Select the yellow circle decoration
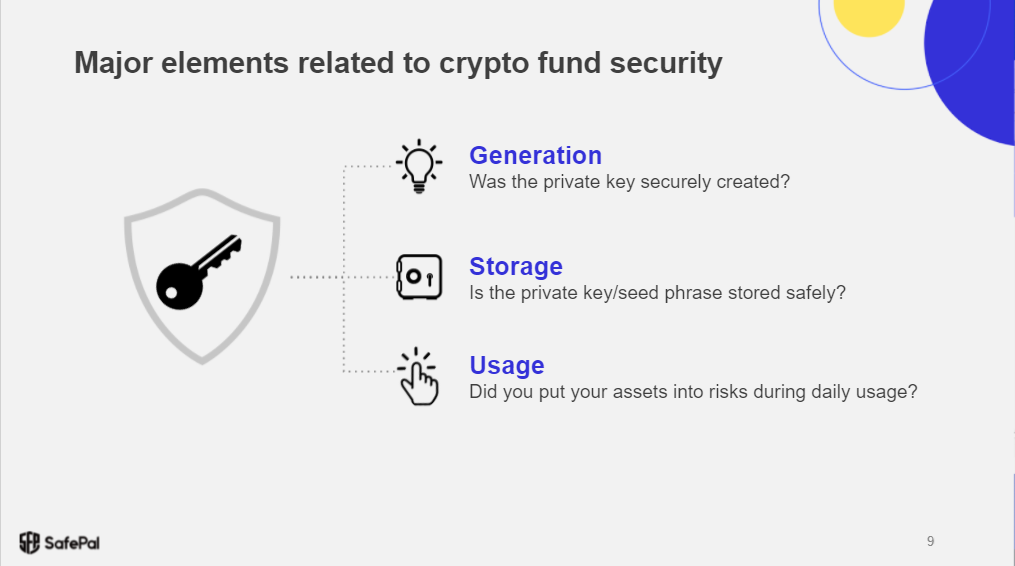Screen dimensions: 1015x566 [x=868, y=16]
